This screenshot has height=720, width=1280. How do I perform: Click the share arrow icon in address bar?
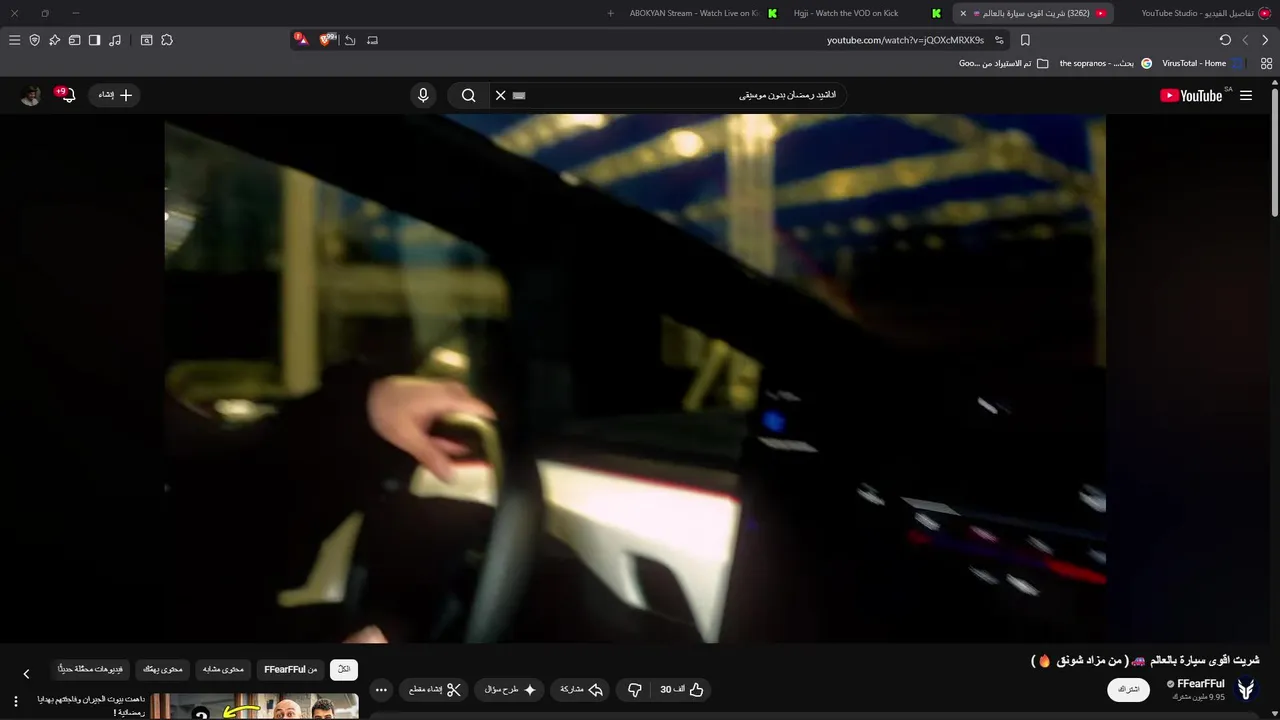(350, 40)
